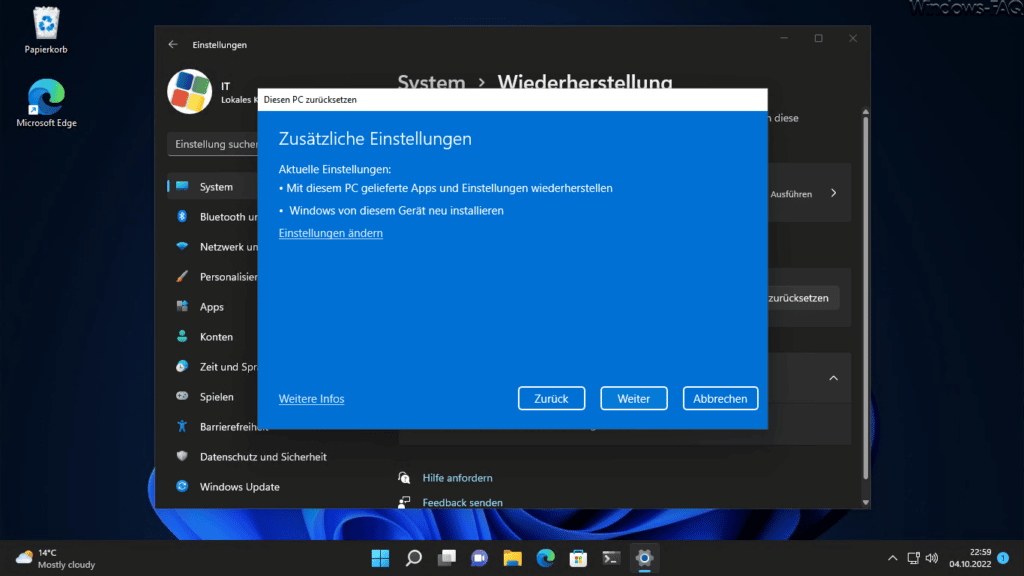
Task: Click the Weitere Infos link
Action: [x=312, y=399]
